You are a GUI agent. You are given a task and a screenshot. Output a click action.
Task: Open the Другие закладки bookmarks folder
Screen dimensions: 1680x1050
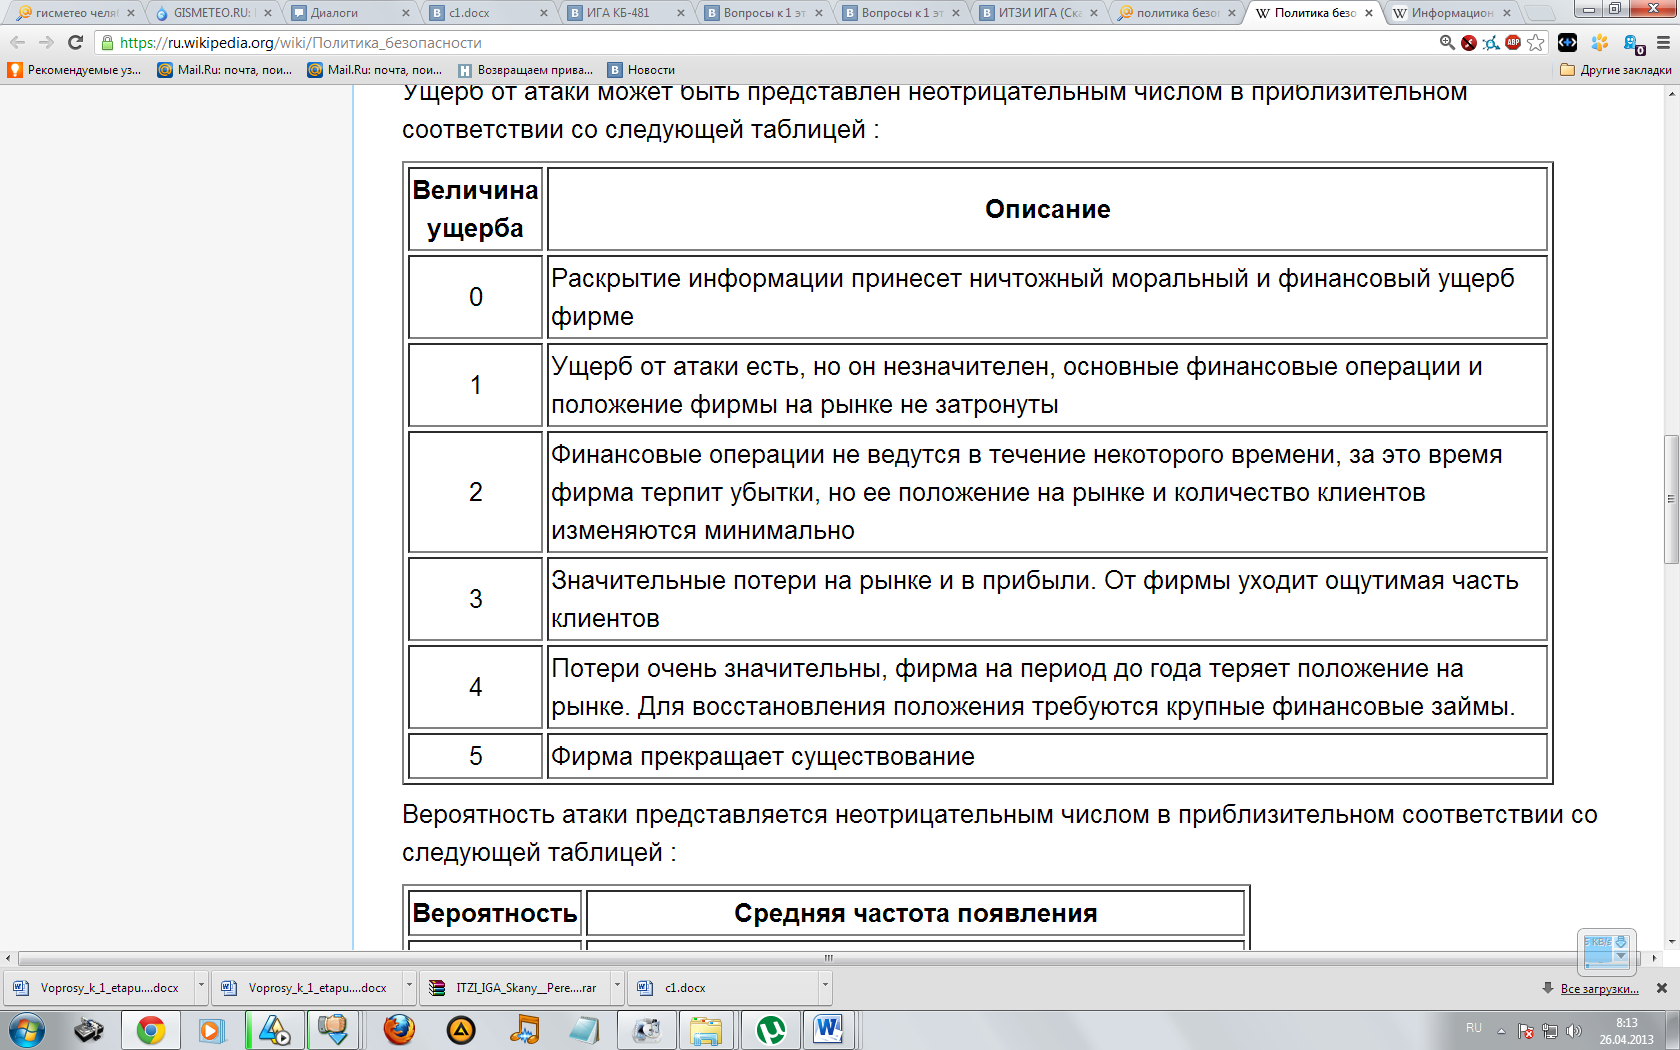(x=1615, y=70)
